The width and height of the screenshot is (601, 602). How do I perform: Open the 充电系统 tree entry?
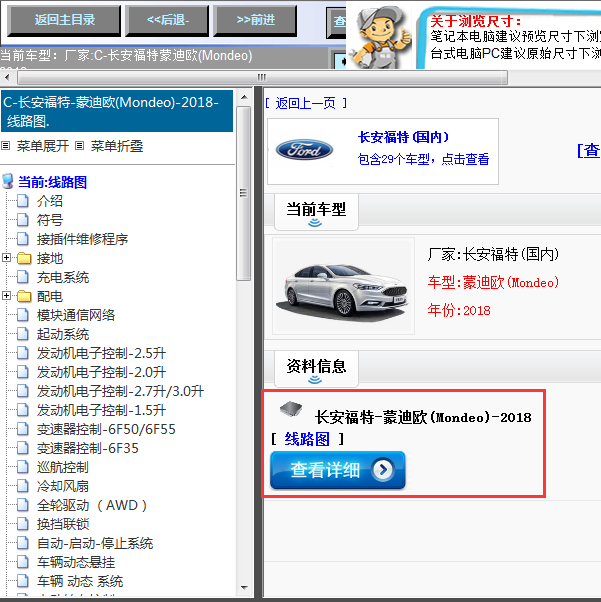[x=63, y=277]
